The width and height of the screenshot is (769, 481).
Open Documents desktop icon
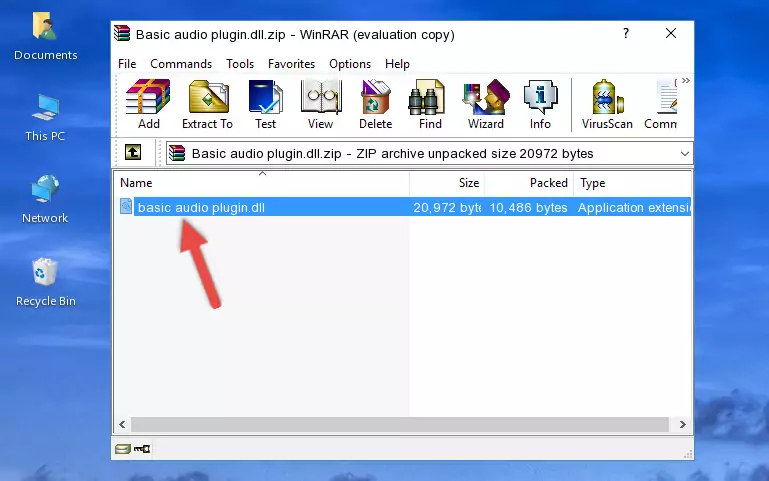coord(45,36)
